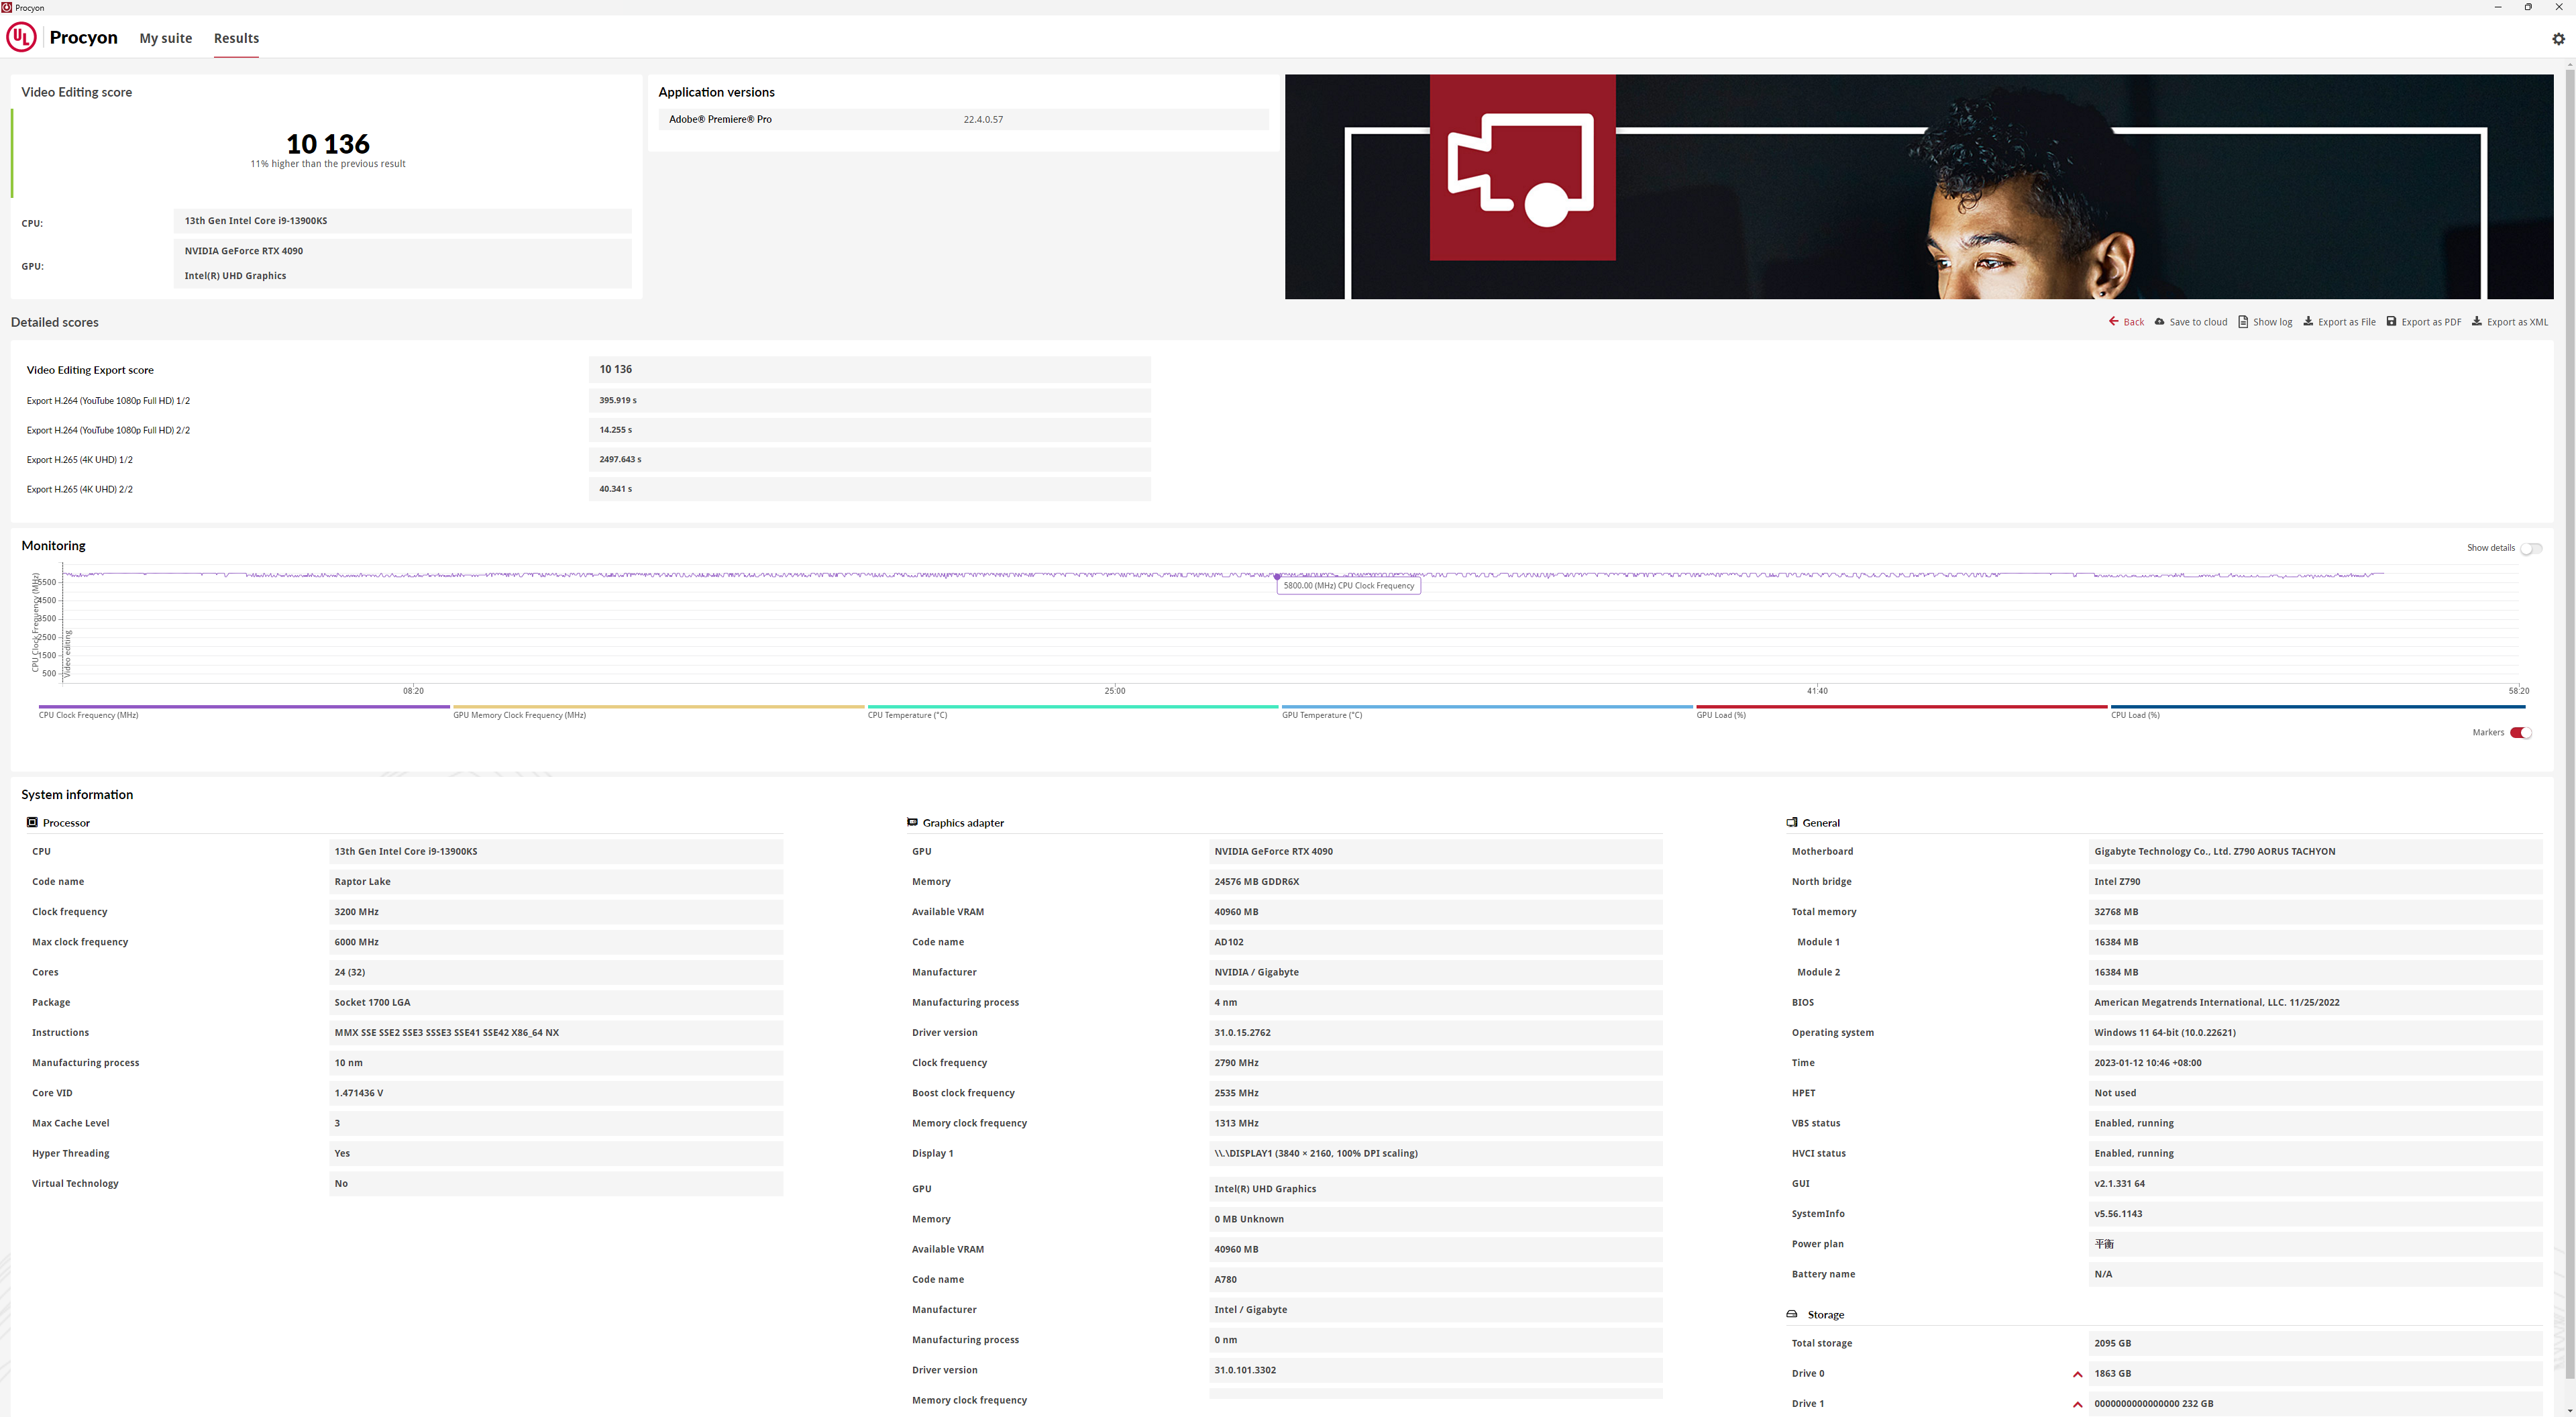This screenshot has height=1417, width=2576.
Task: Expand Drive 1 details chevron
Action: pyautogui.click(x=2077, y=1404)
